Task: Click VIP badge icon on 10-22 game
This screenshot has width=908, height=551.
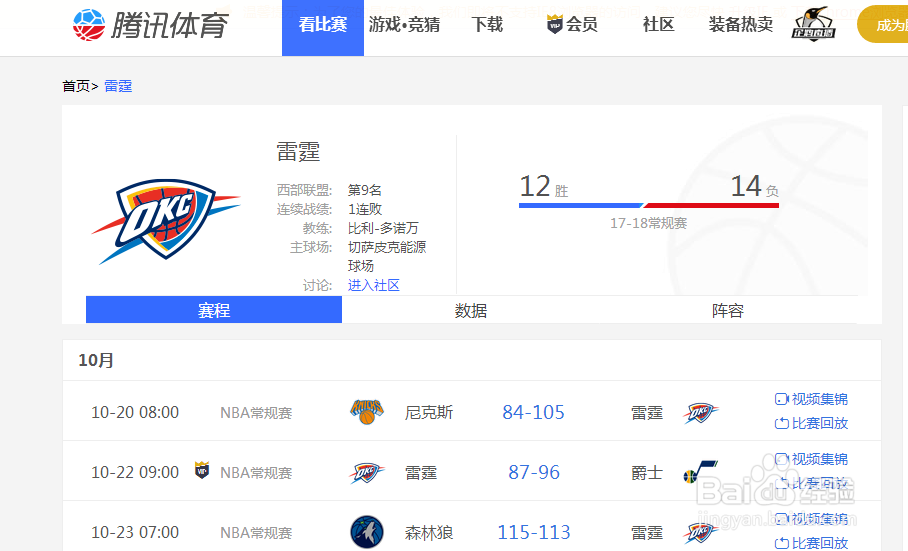Action: [202, 469]
